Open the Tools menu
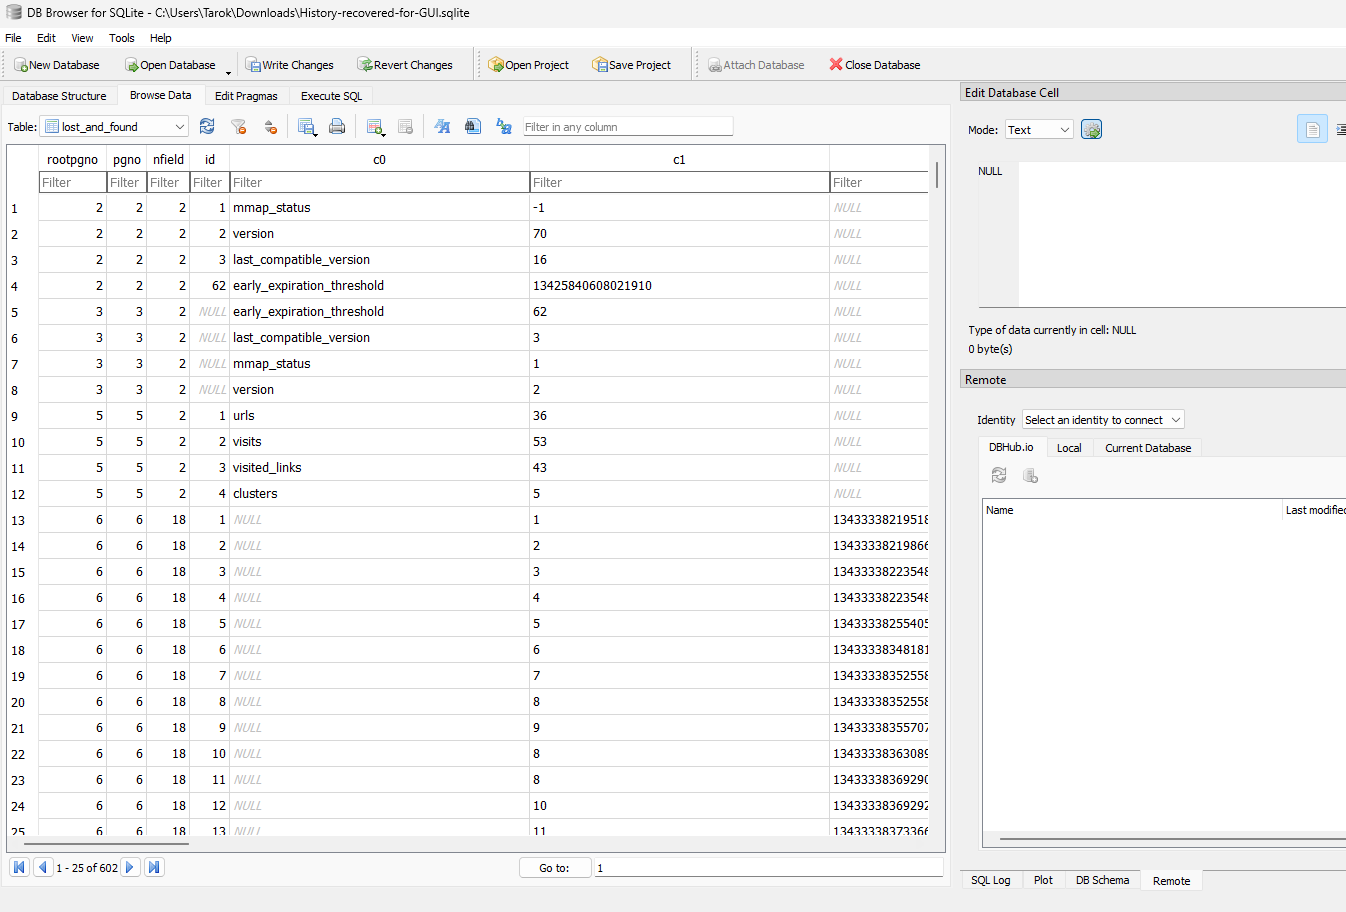This screenshot has height=912, width=1346. coord(122,38)
